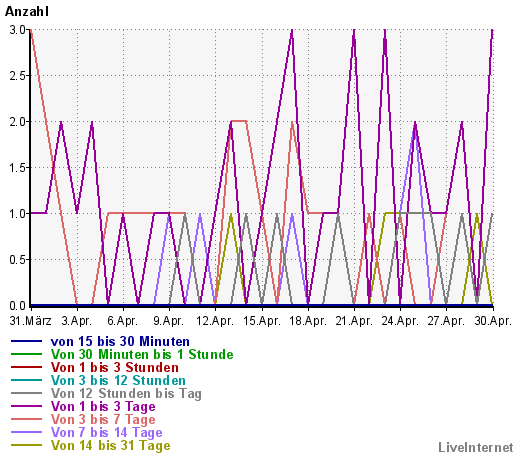Click the '12.Apr.' x-axis date label

coord(215,321)
